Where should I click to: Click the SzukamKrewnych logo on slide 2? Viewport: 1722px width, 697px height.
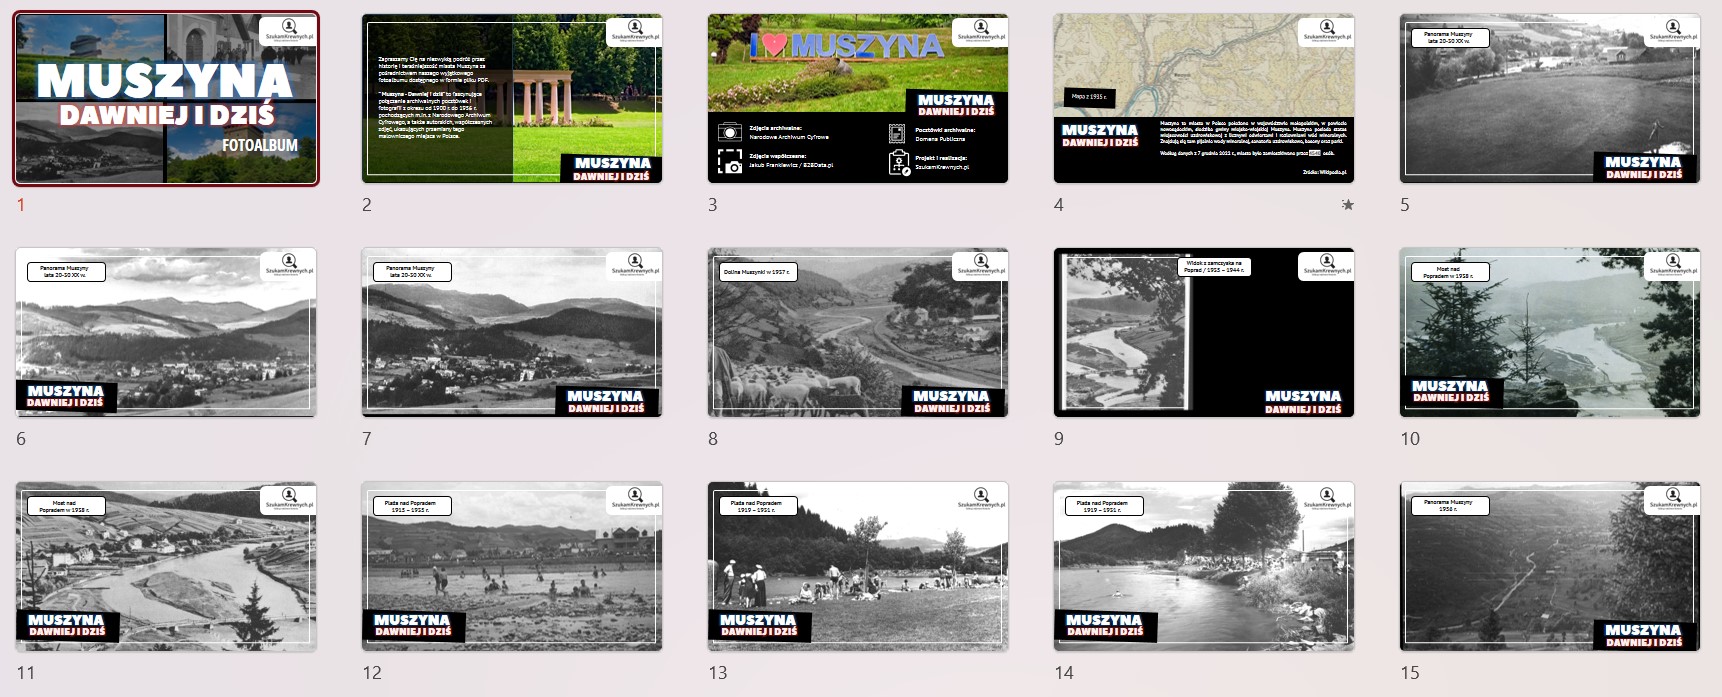[634, 30]
